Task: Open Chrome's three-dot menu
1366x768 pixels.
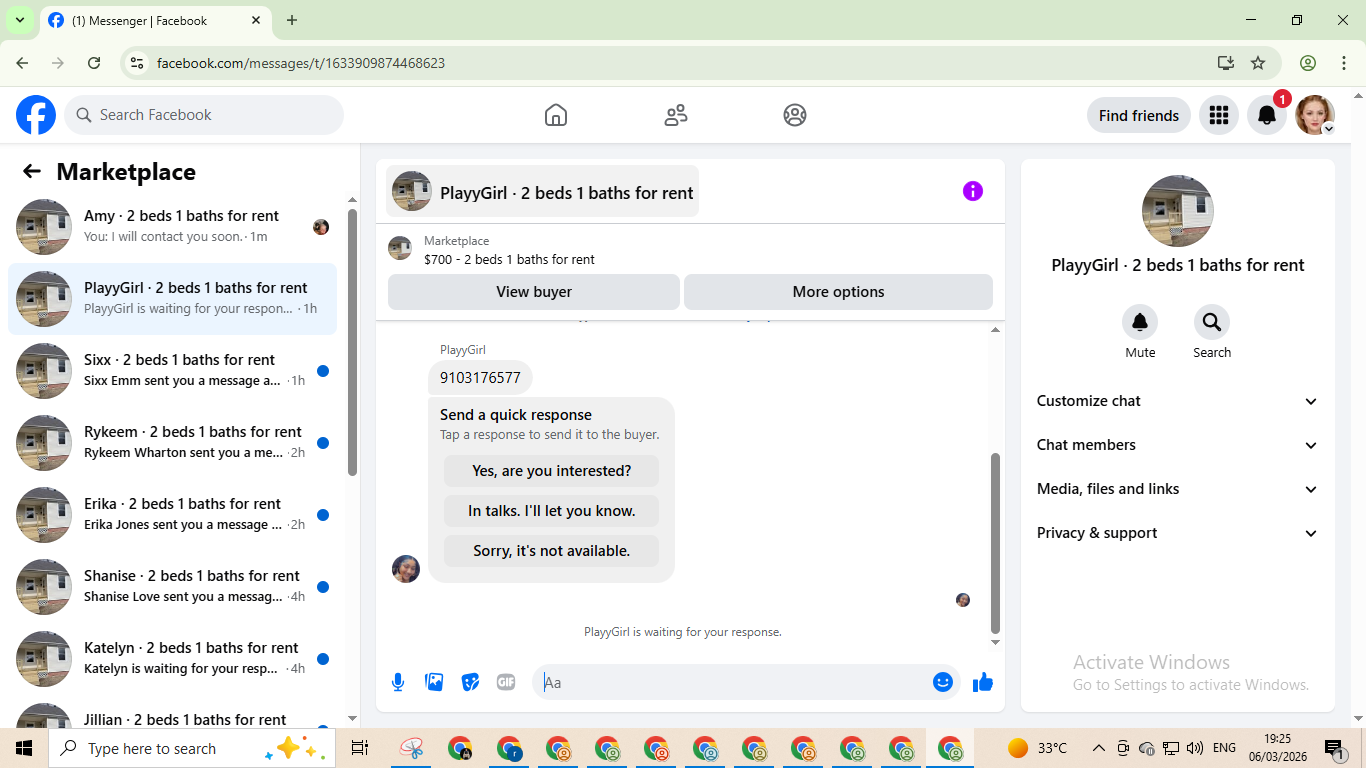Action: point(1343,63)
